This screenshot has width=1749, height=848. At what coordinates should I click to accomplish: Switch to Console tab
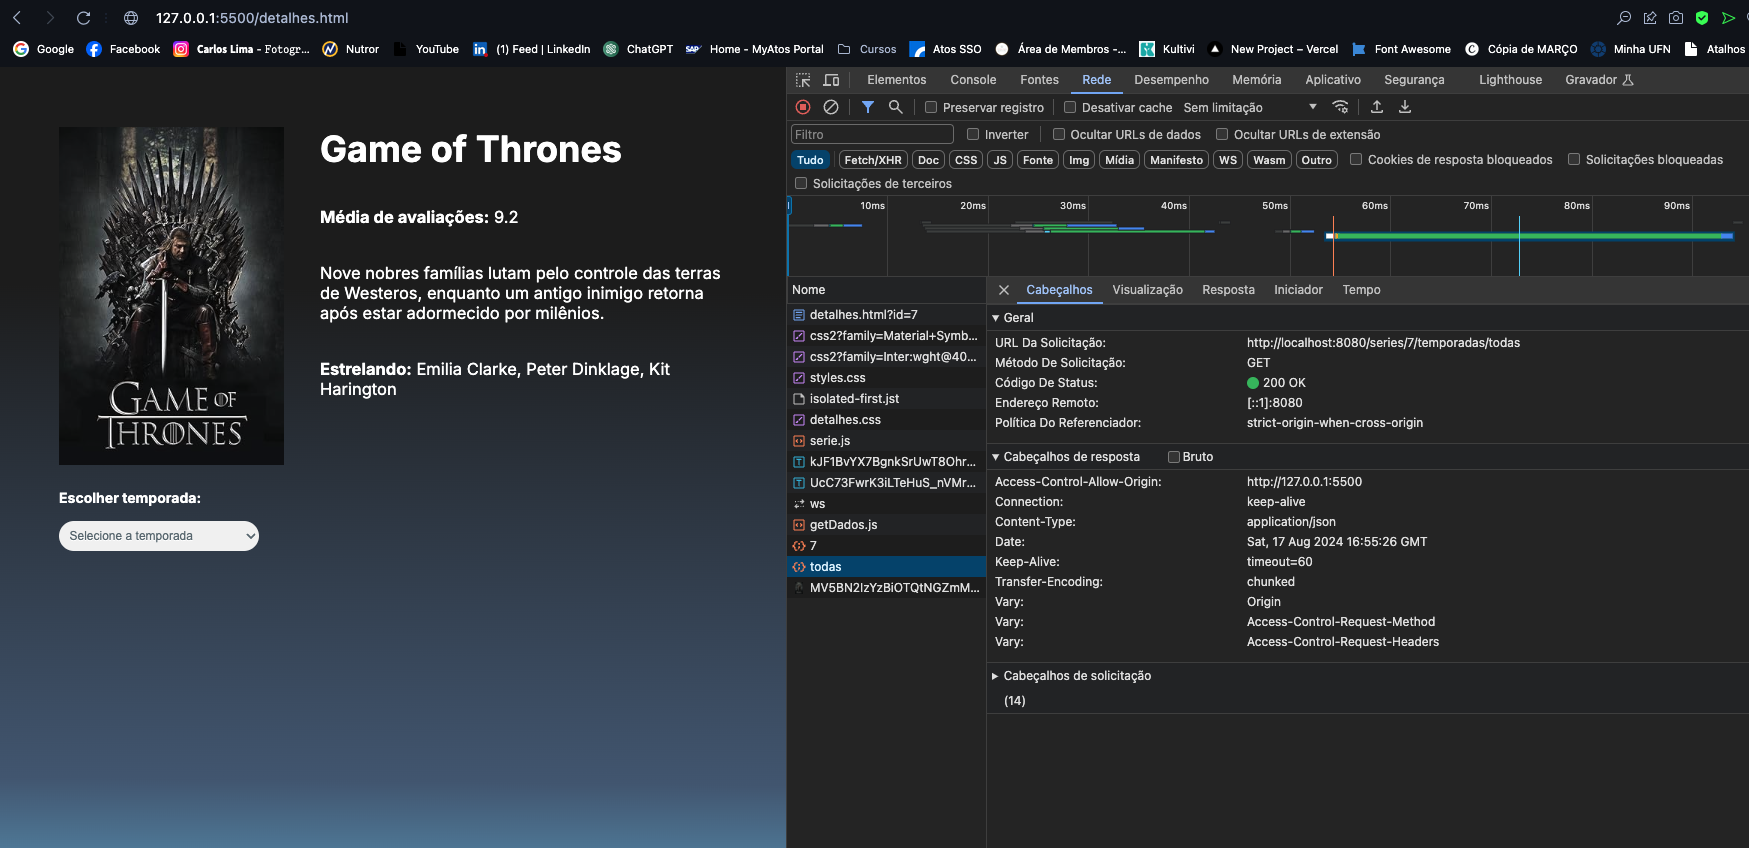[x=973, y=80]
